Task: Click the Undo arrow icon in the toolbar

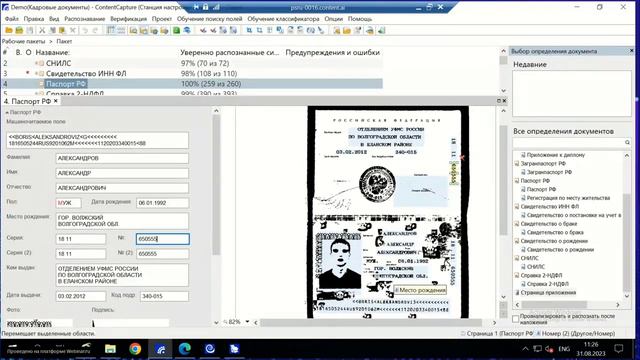Action: tap(85, 30)
